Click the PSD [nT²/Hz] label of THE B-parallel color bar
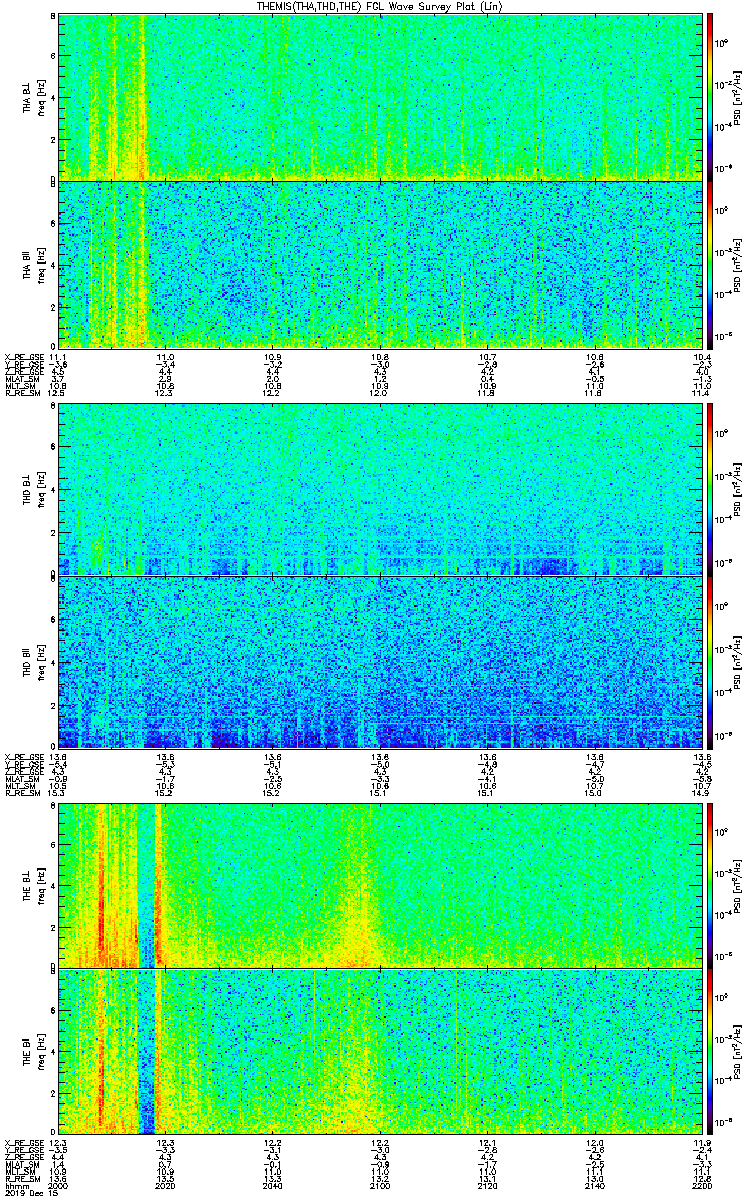 [739, 1053]
